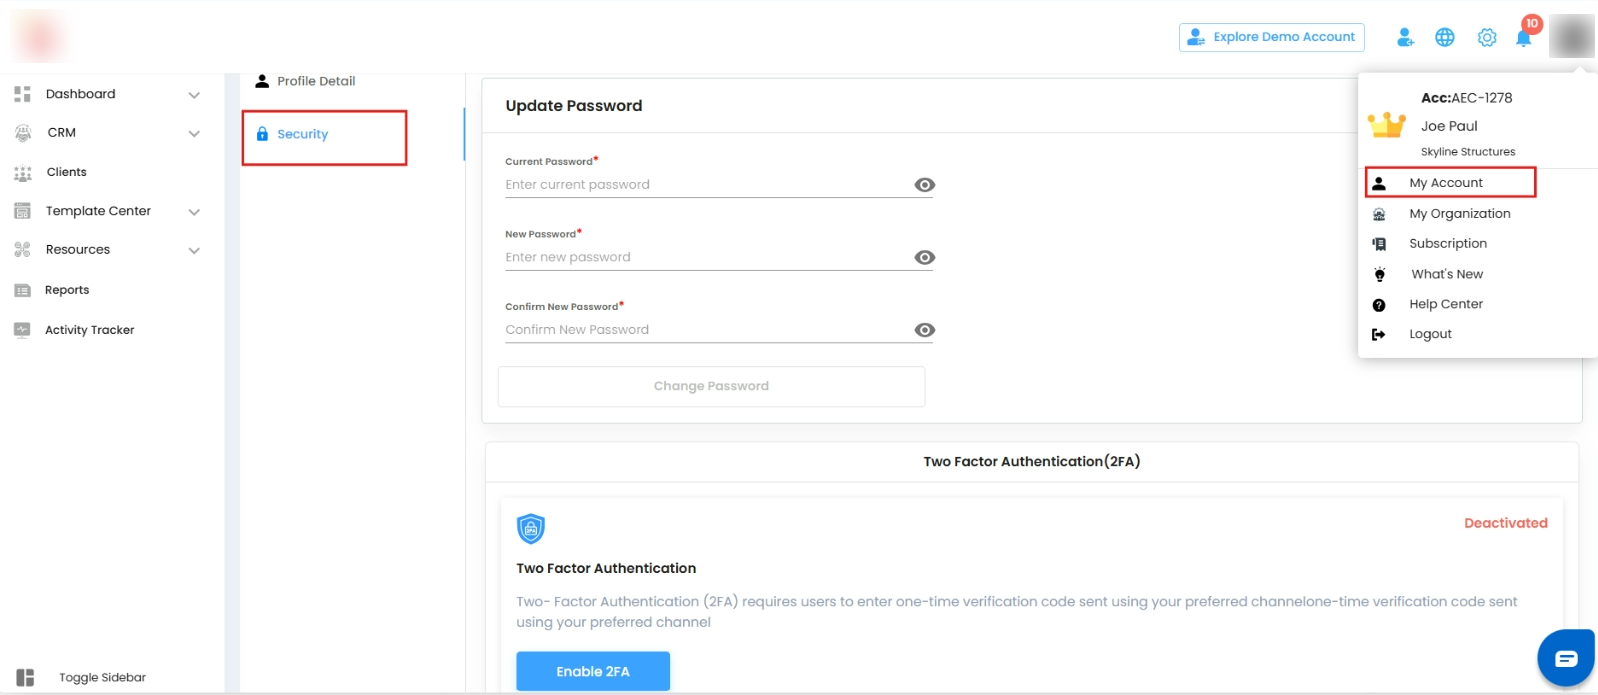Reveal the confirm new password field
1598x695 pixels.
click(925, 330)
